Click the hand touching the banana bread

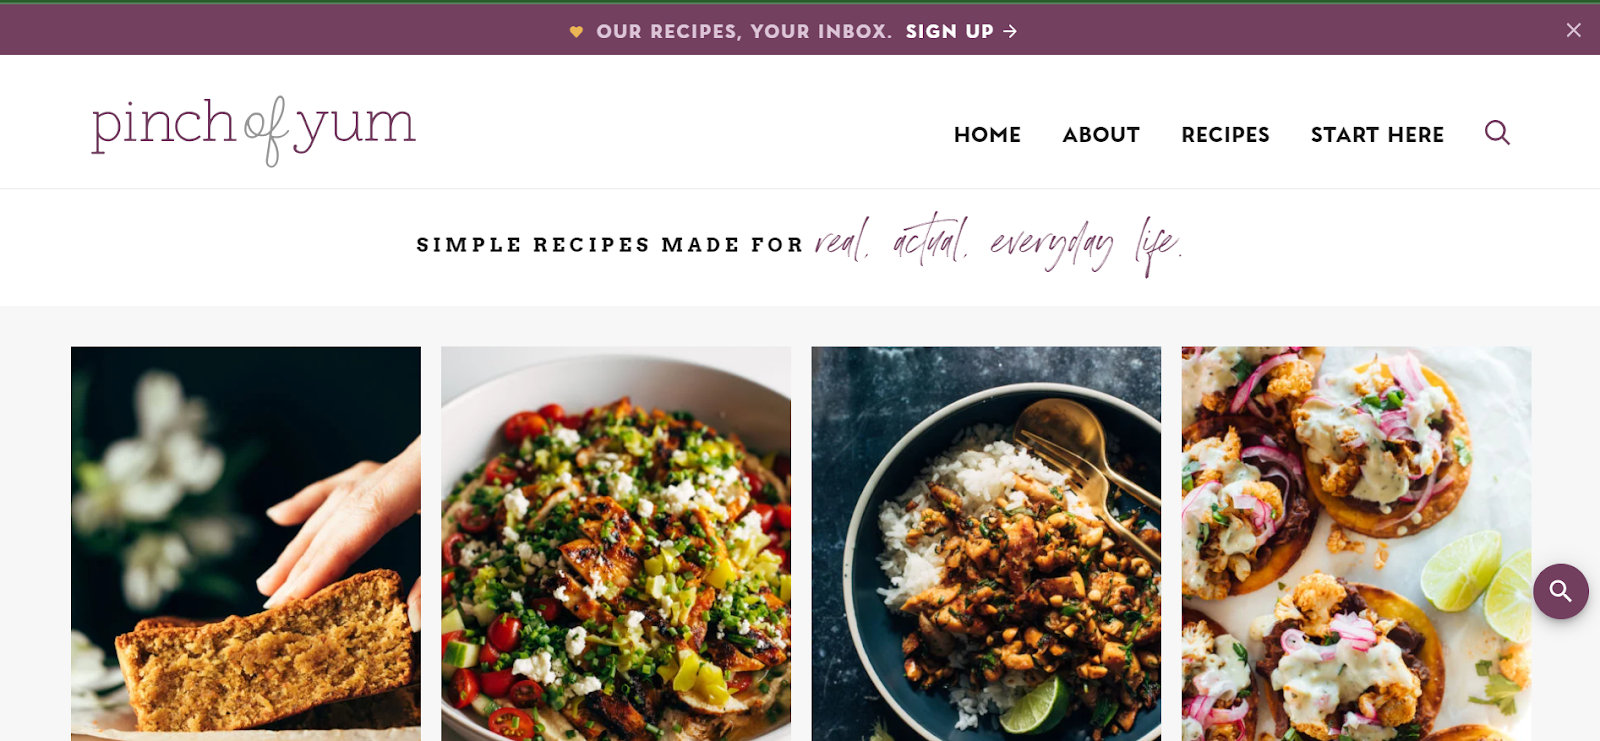pos(345,525)
